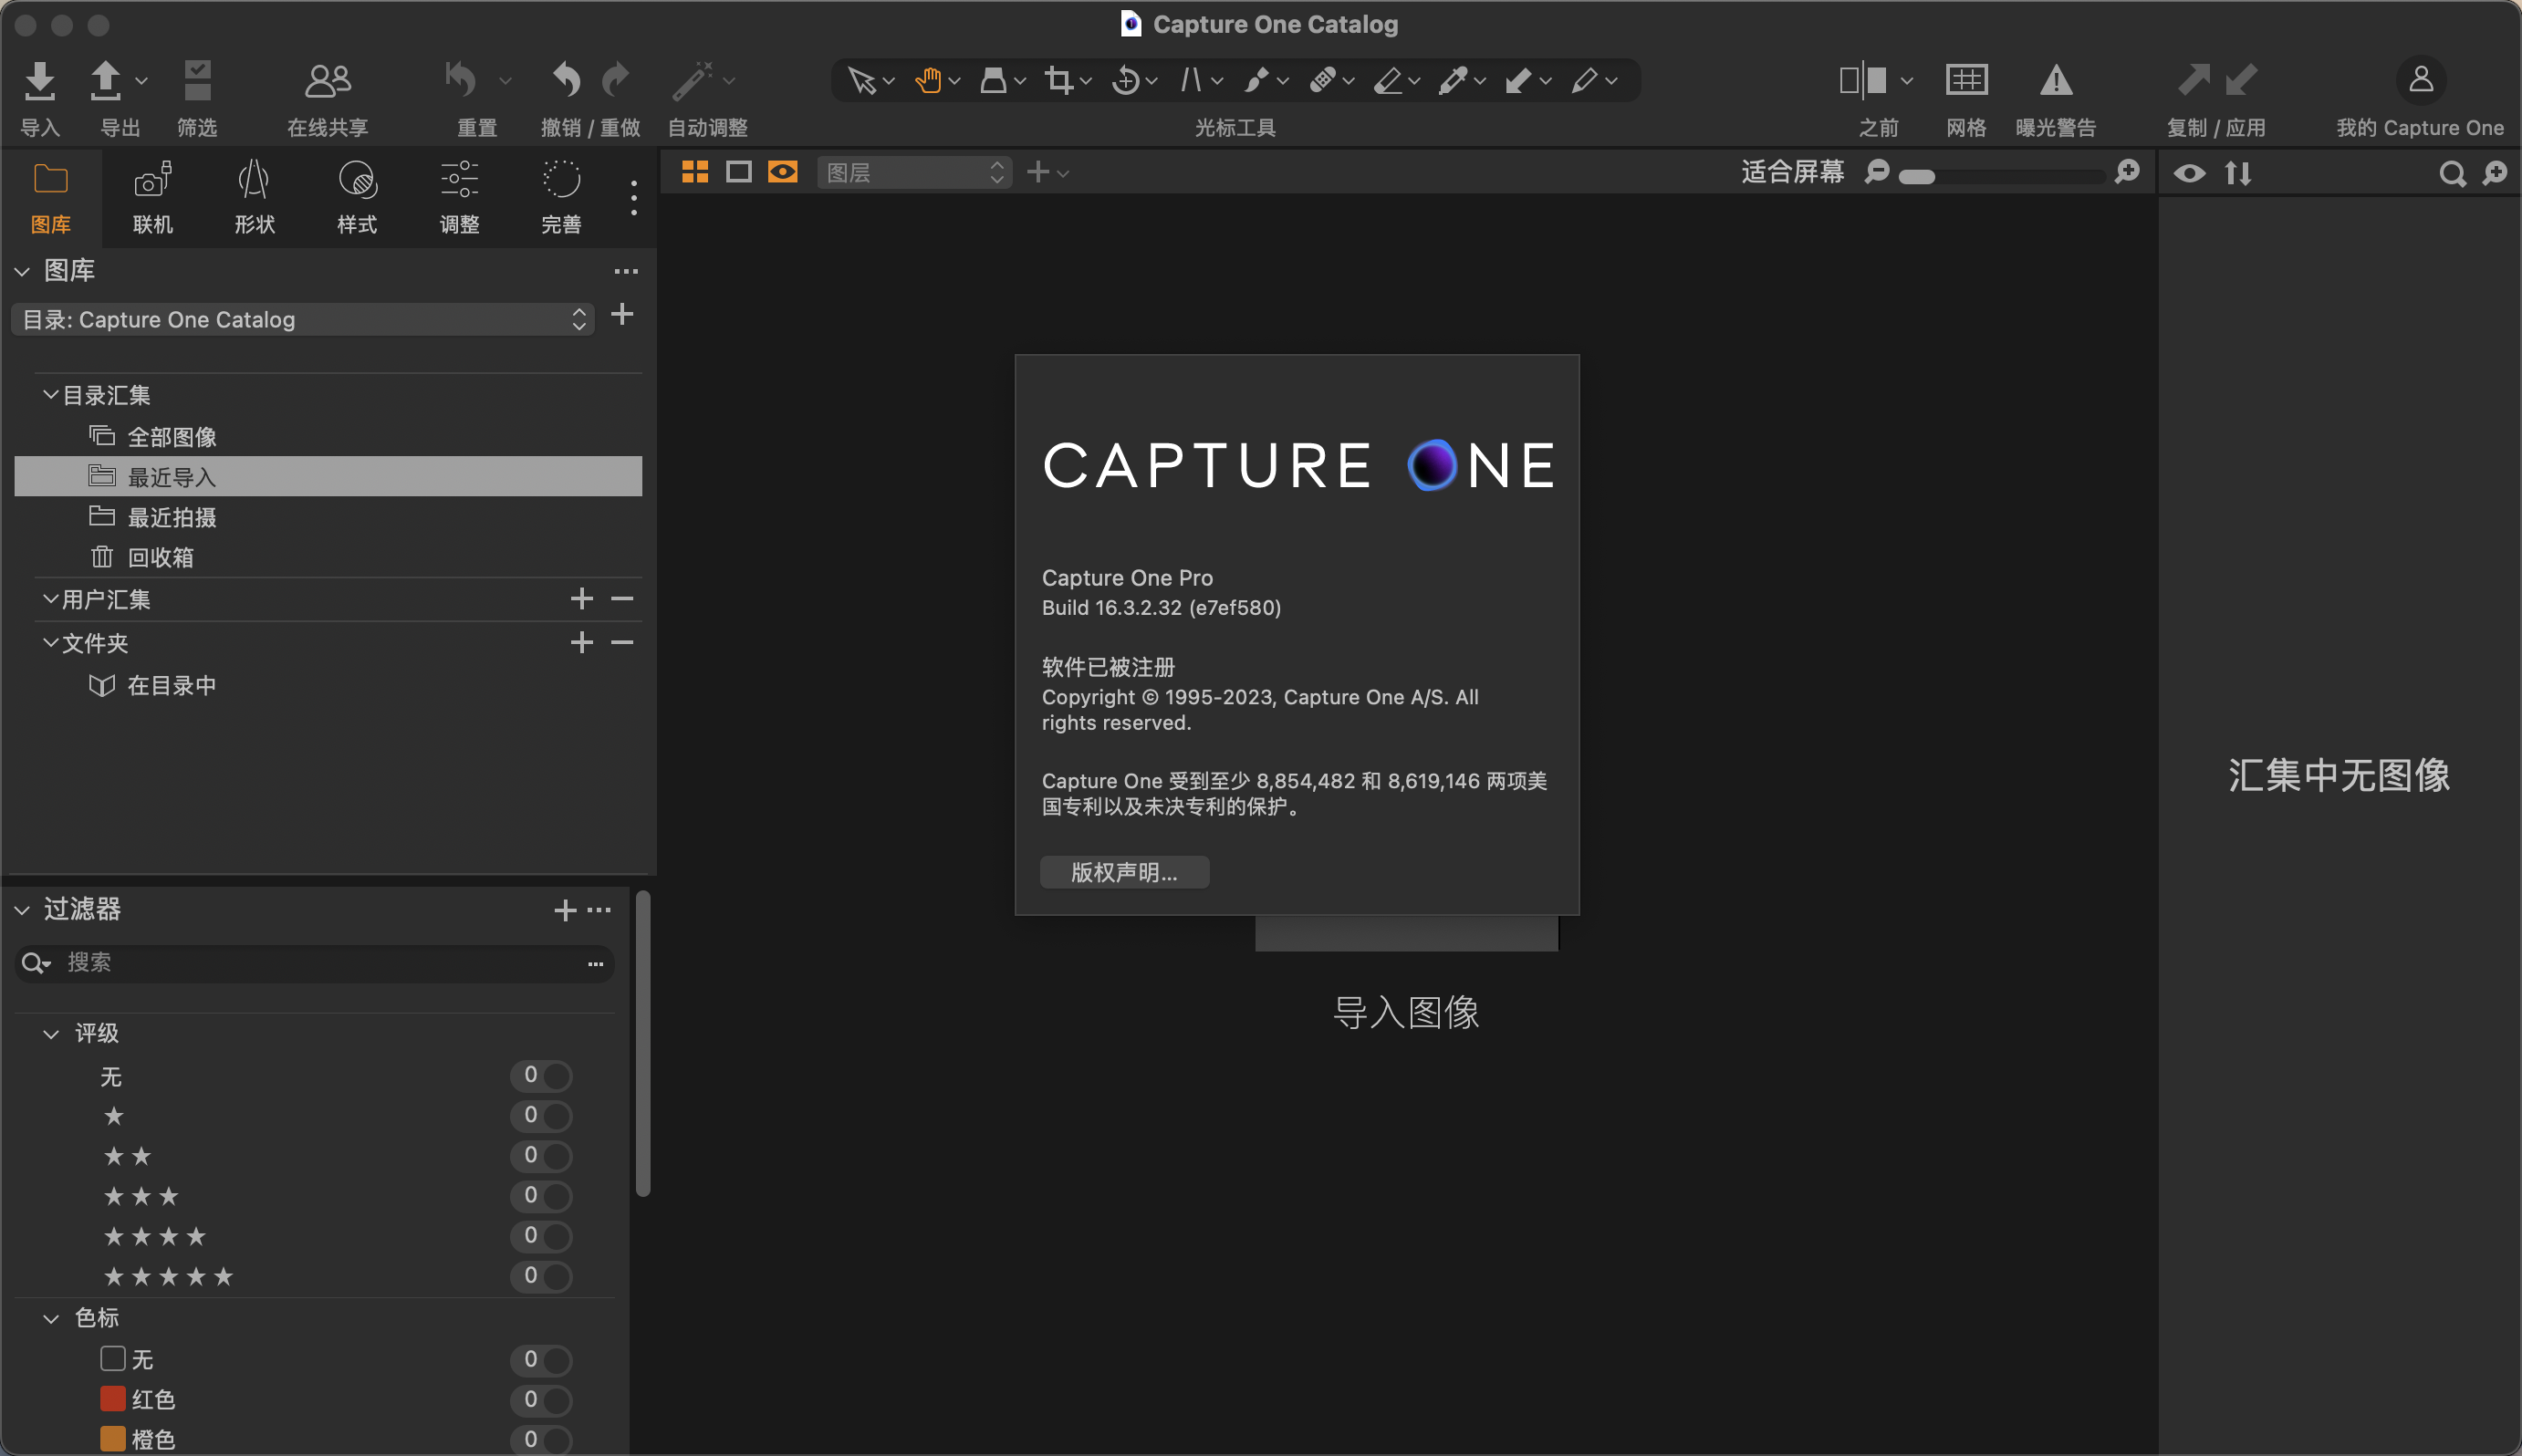Click plus button to add catalog
Viewport: 2522px width, 1456px height.
[x=622, y=315]
